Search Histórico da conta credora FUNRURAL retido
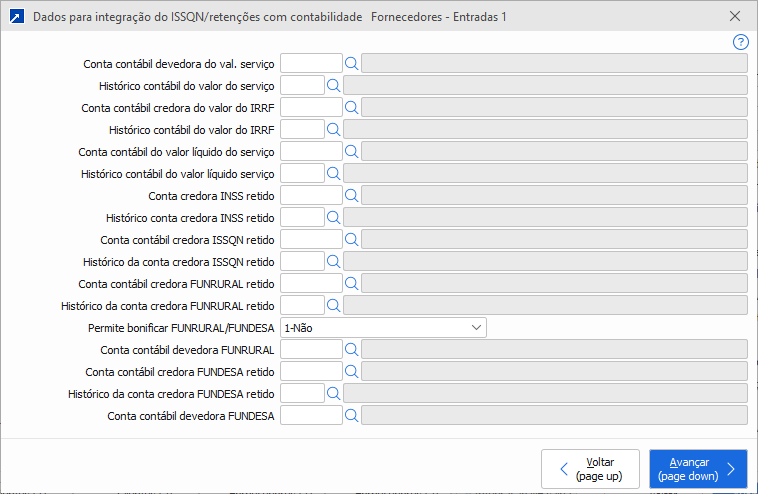The height and width of the screenshot is (501, 772). [x=334, y=305]
